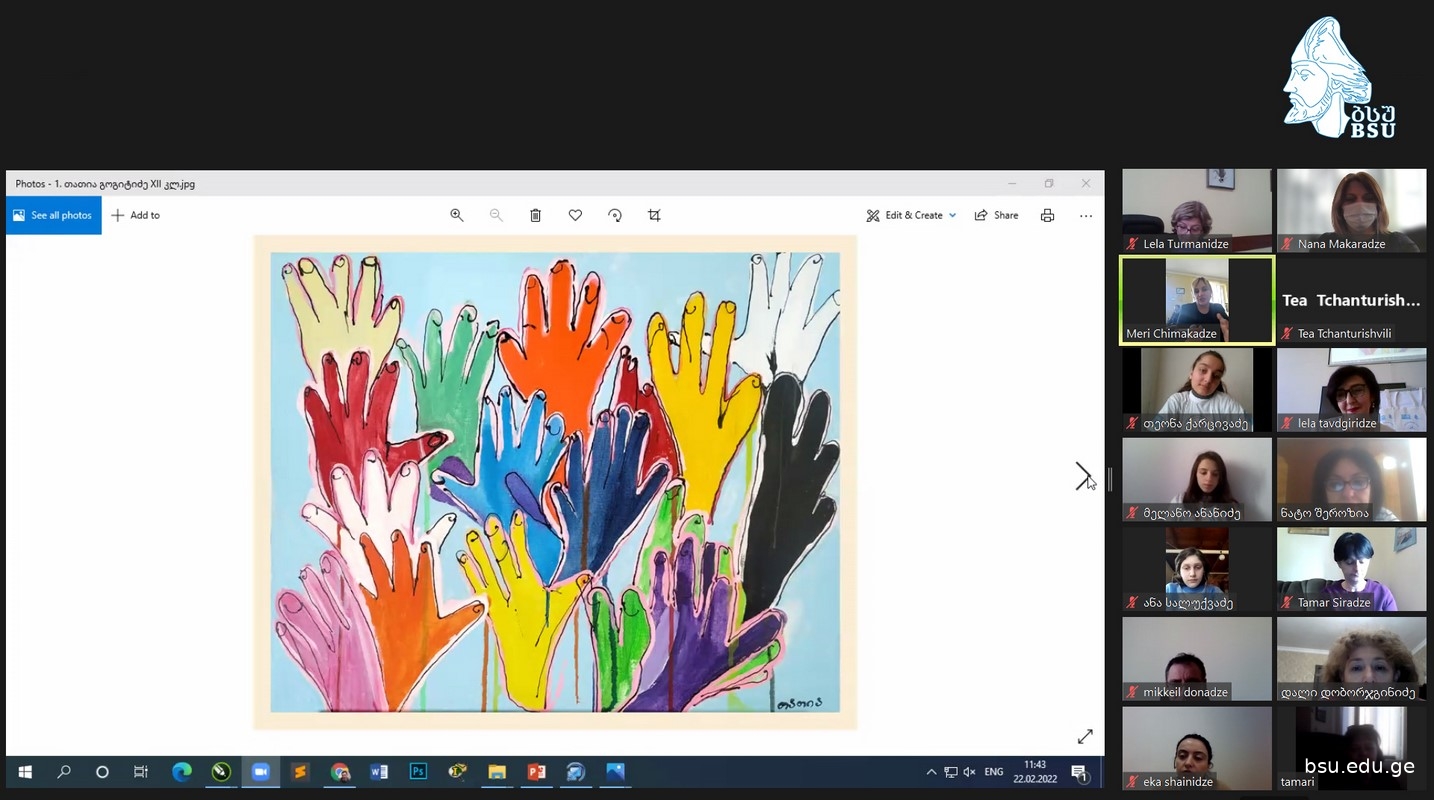
Task: Click the Zoom in magnifier icon
Action: click(x=457, y=215)
